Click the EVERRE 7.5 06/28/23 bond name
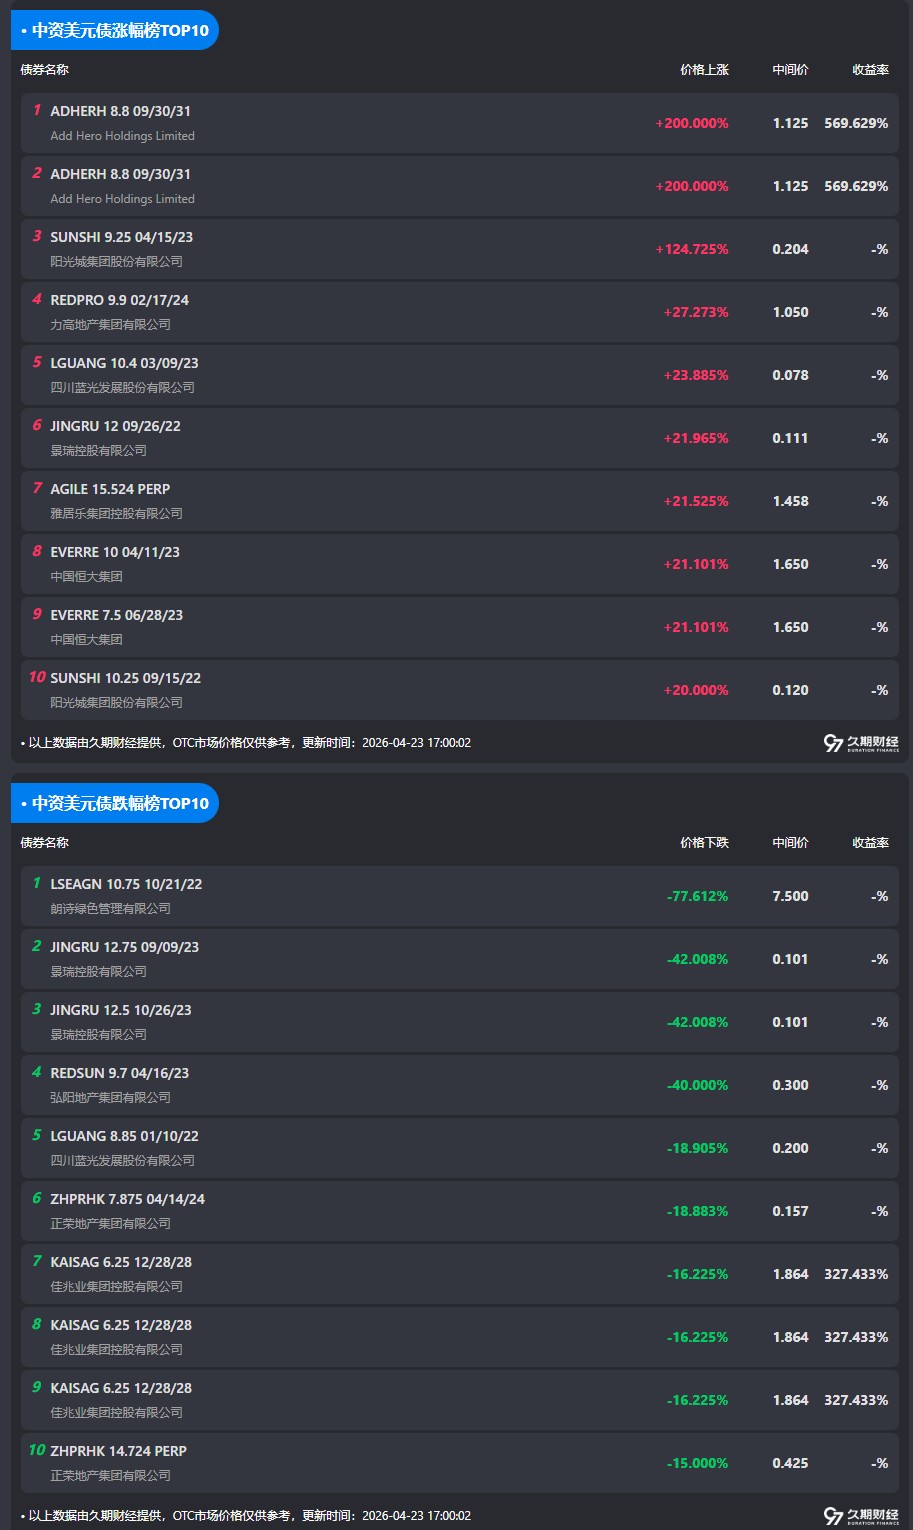 tap(117, 616)
